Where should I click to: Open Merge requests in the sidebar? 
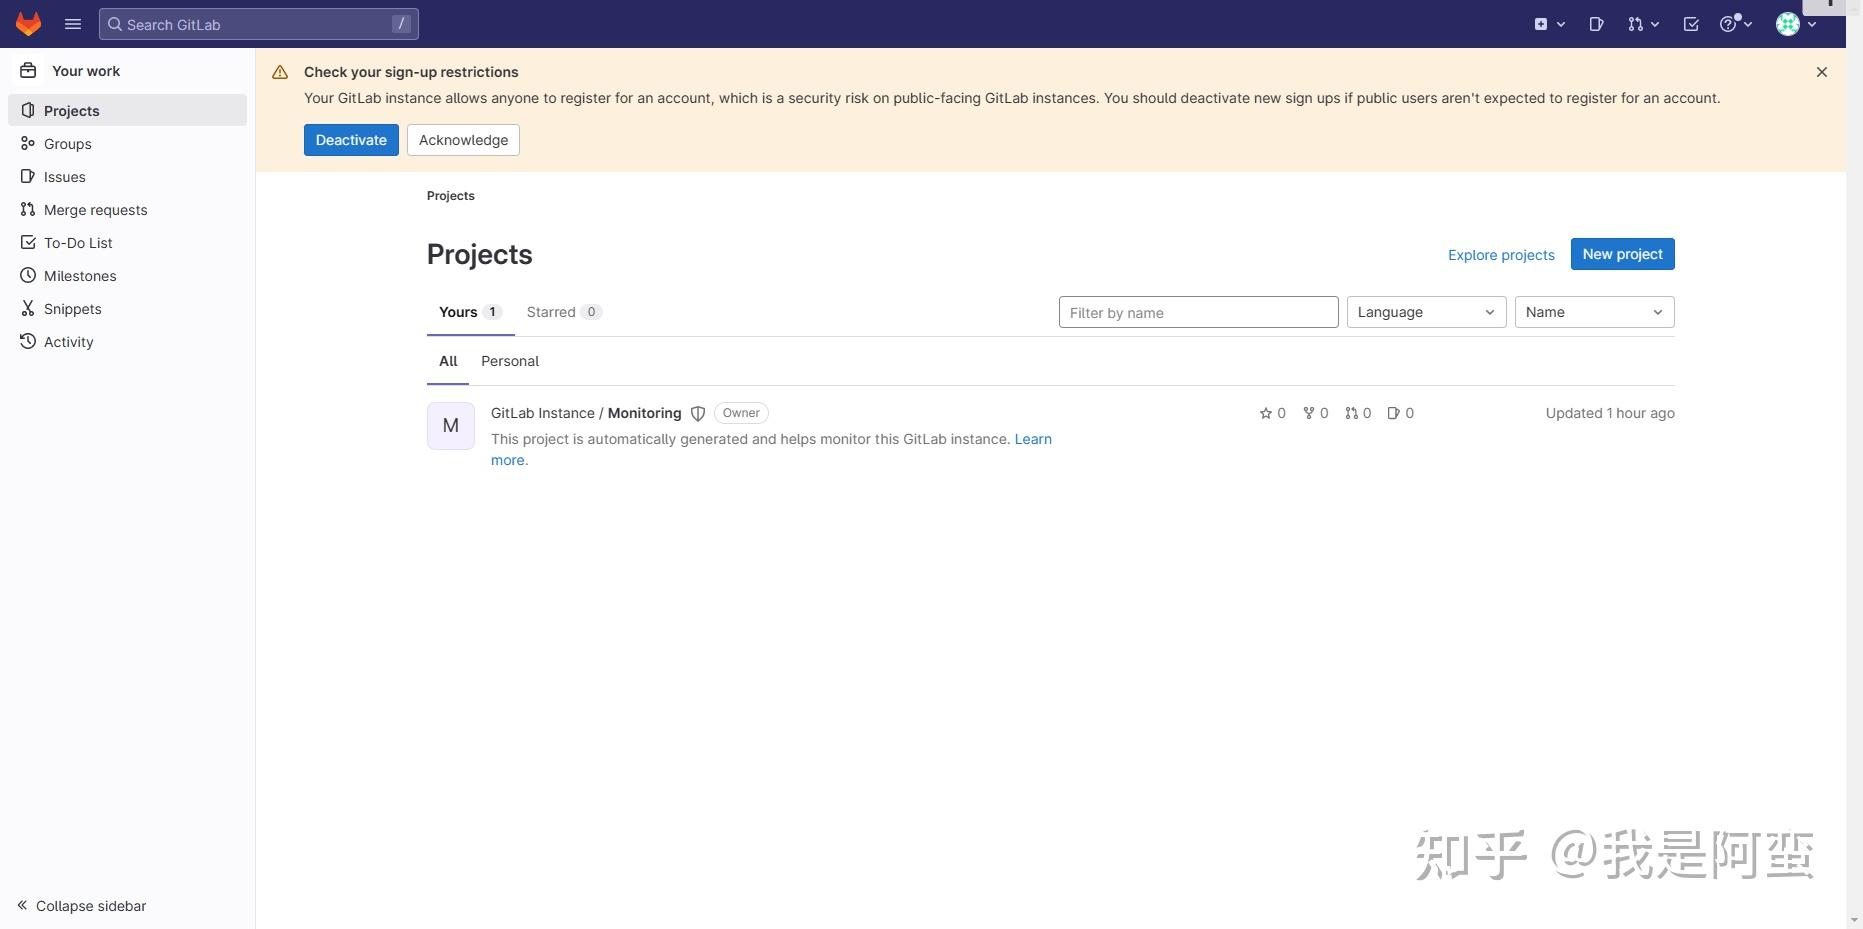pyautogui.click(x=127, y=209)
